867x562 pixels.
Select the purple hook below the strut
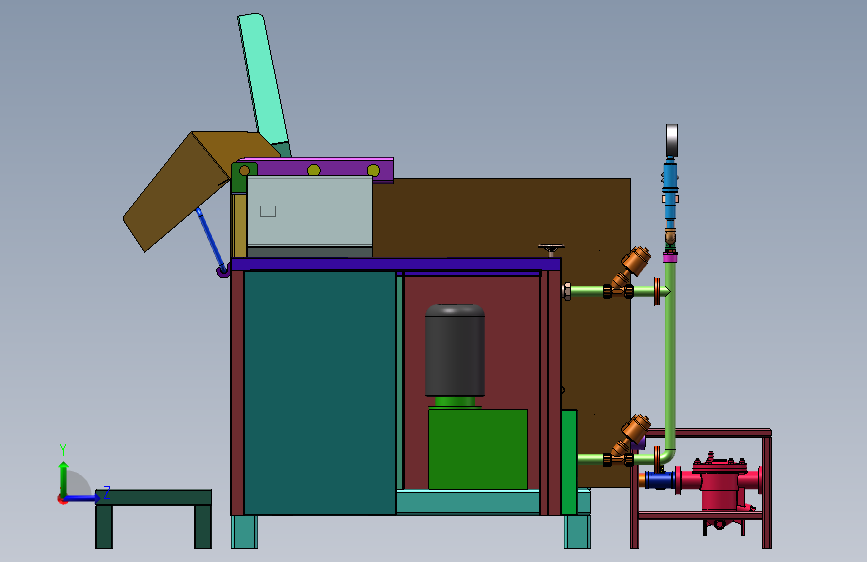pos(223,271)
